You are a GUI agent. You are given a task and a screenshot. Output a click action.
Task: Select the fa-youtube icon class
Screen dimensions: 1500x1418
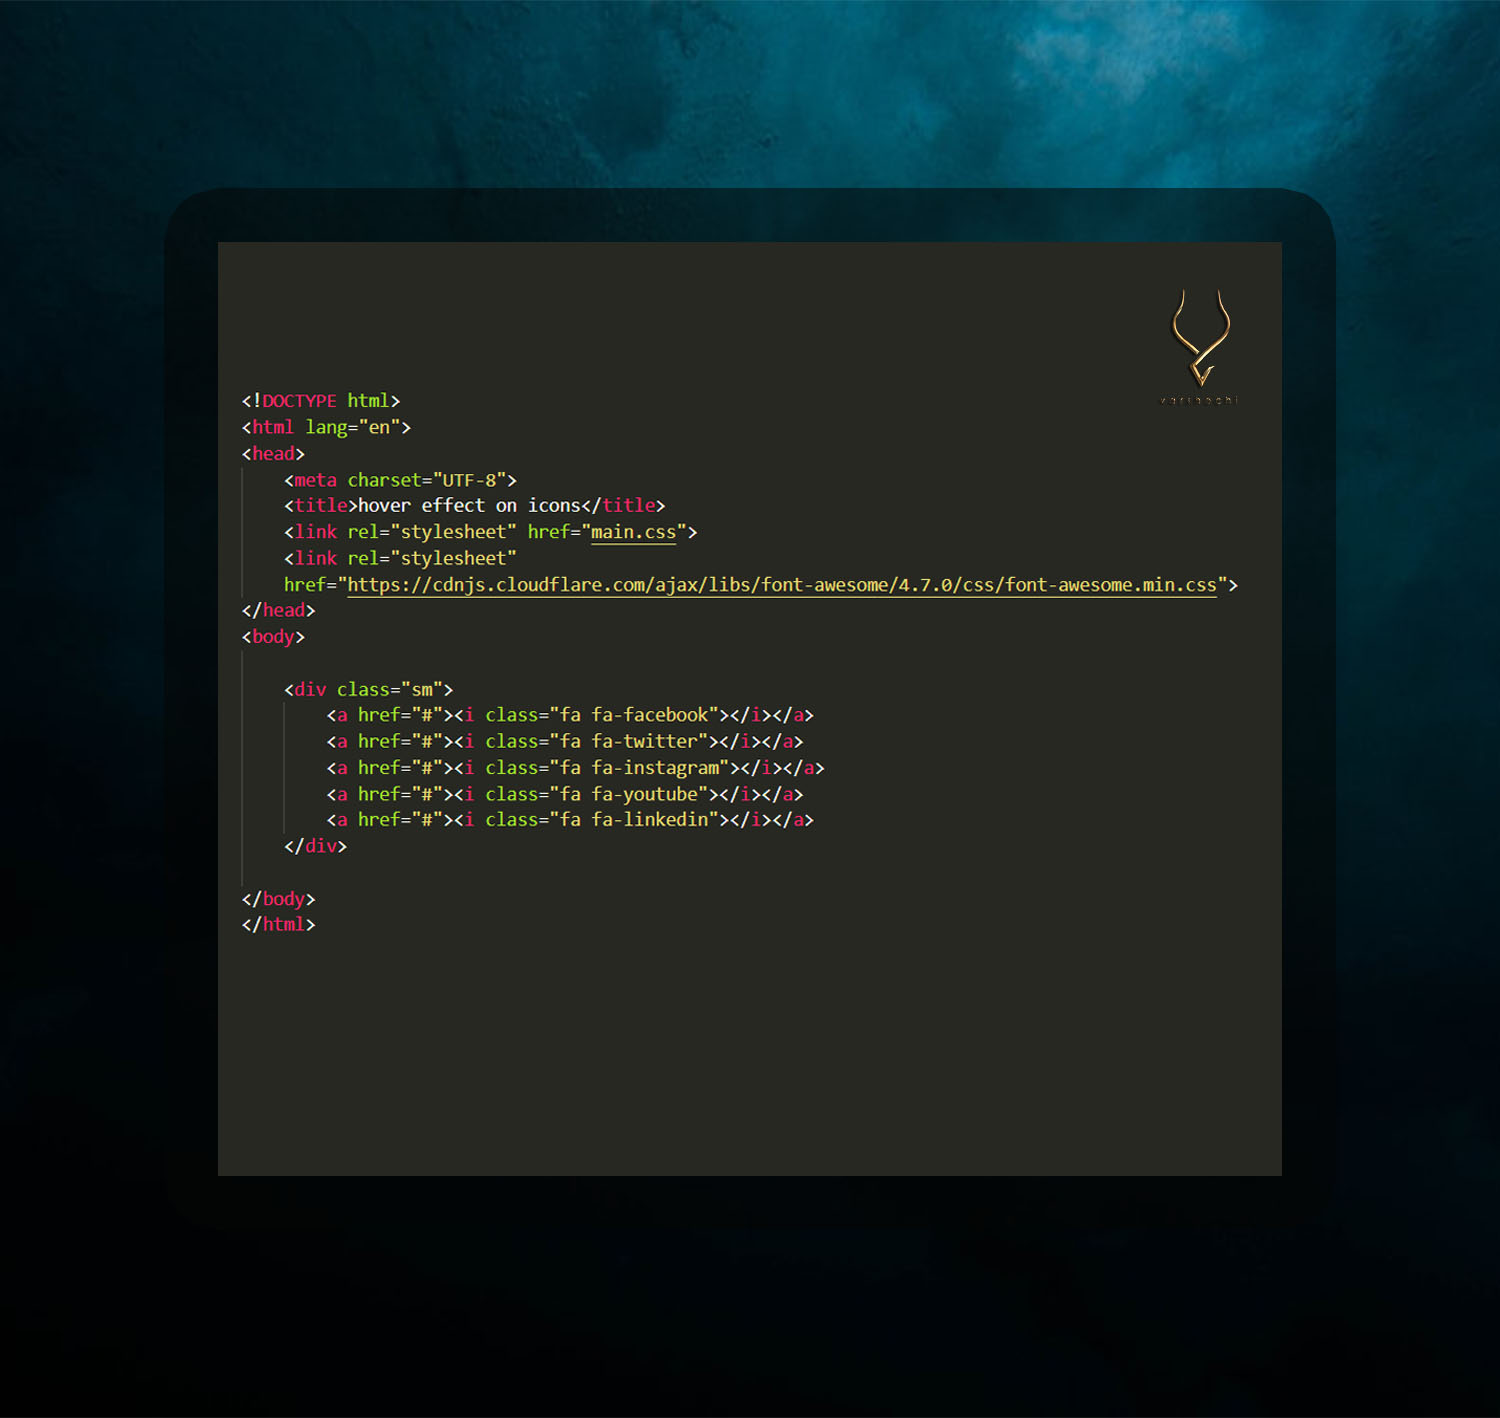tap(648, 794)
